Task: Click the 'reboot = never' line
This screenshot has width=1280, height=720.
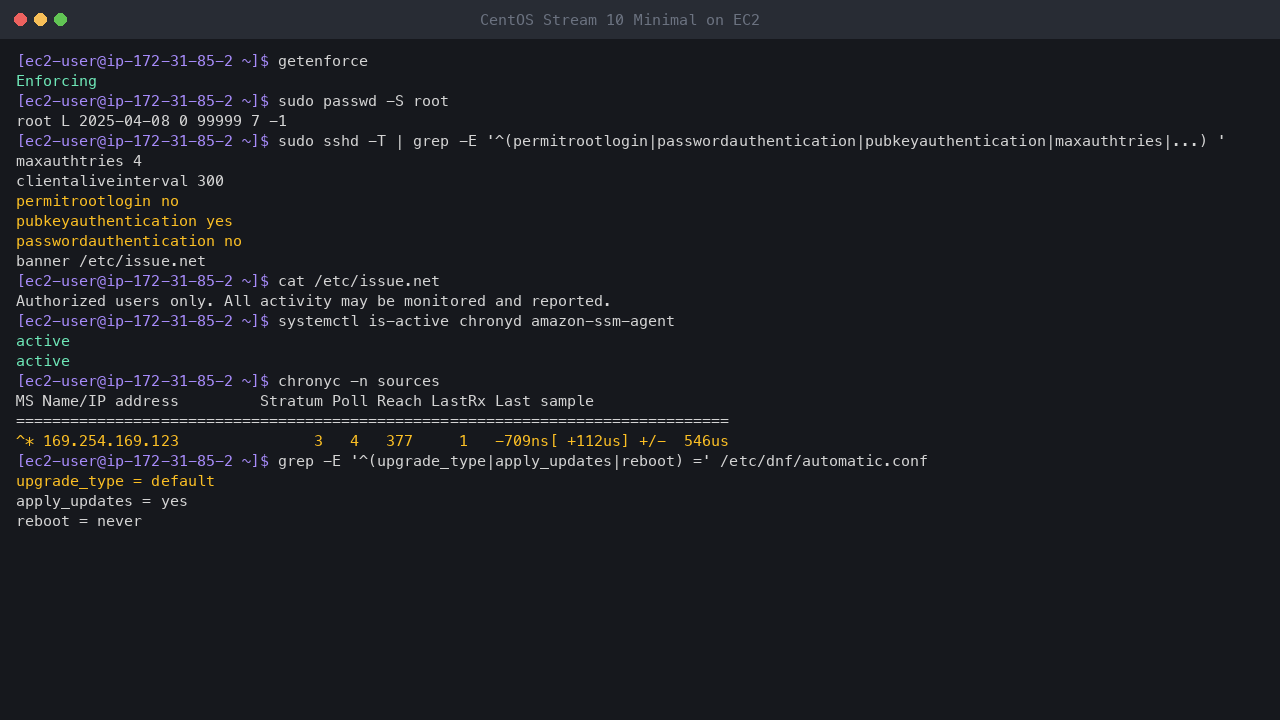Action: click(79, 521)
